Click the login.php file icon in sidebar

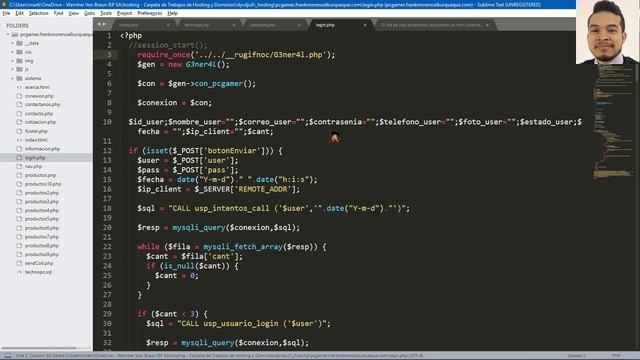(19, 158)
